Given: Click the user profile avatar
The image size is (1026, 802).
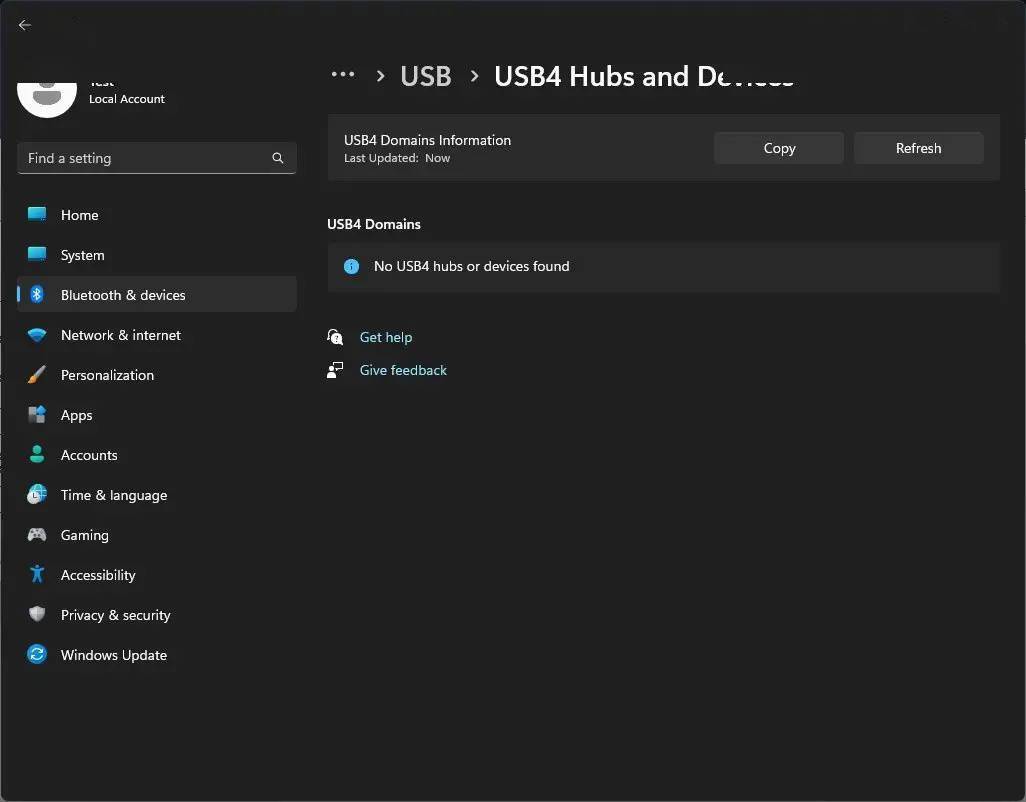Looking at the screenshot, I should click(47, 99).
